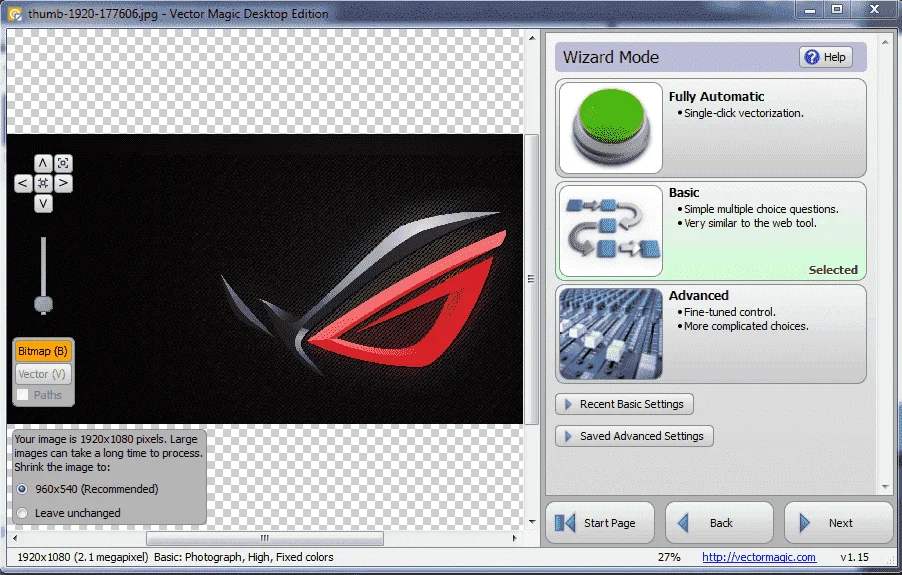Click the horizontal scrollbar thumb under the preview
This screenshot has width=902, height=575.
[x=265, y=538]
